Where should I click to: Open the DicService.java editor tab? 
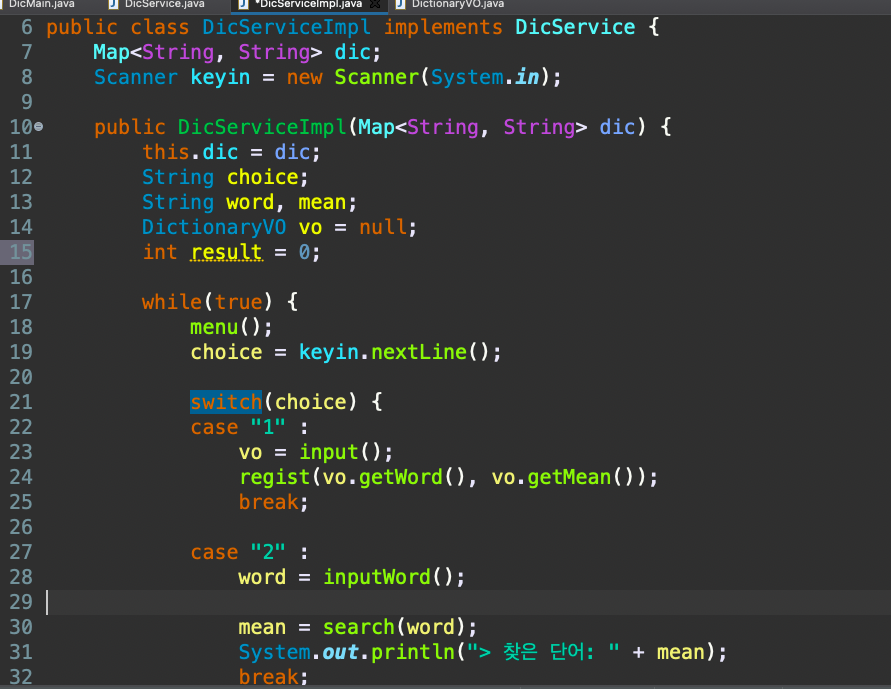point(164,4)
